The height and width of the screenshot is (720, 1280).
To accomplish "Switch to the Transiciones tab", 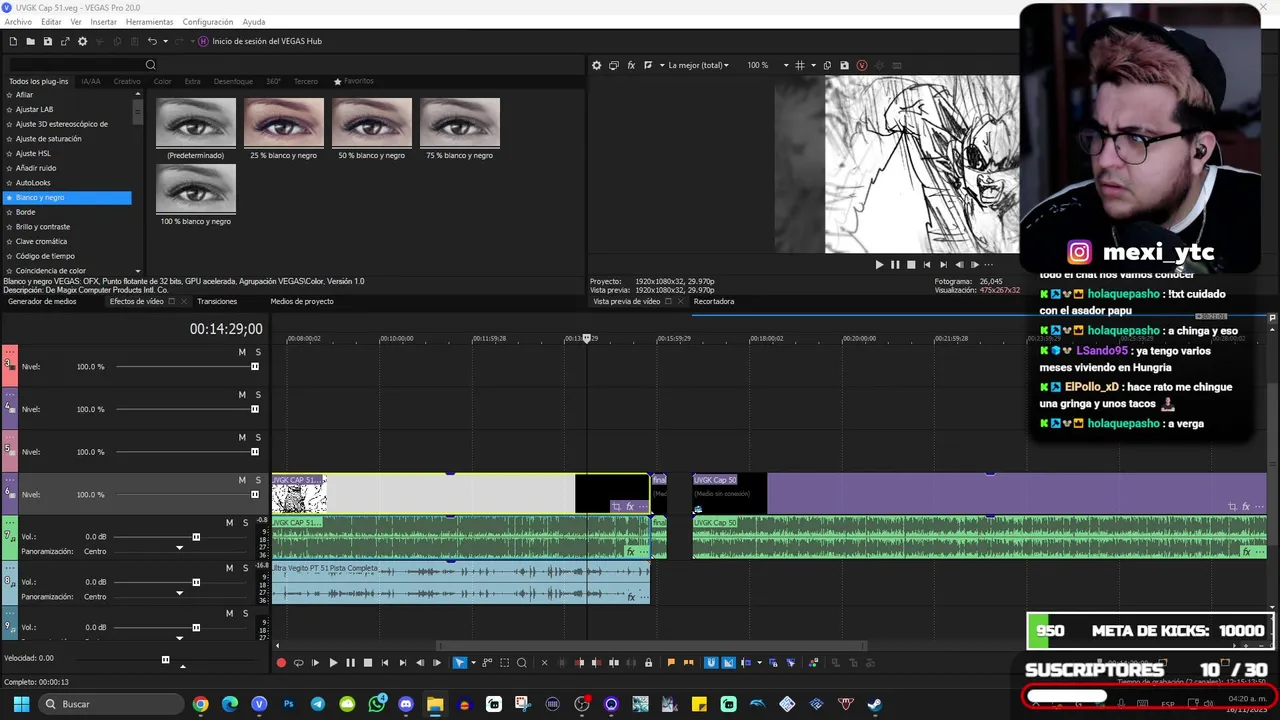I will (x=217, y=301).
